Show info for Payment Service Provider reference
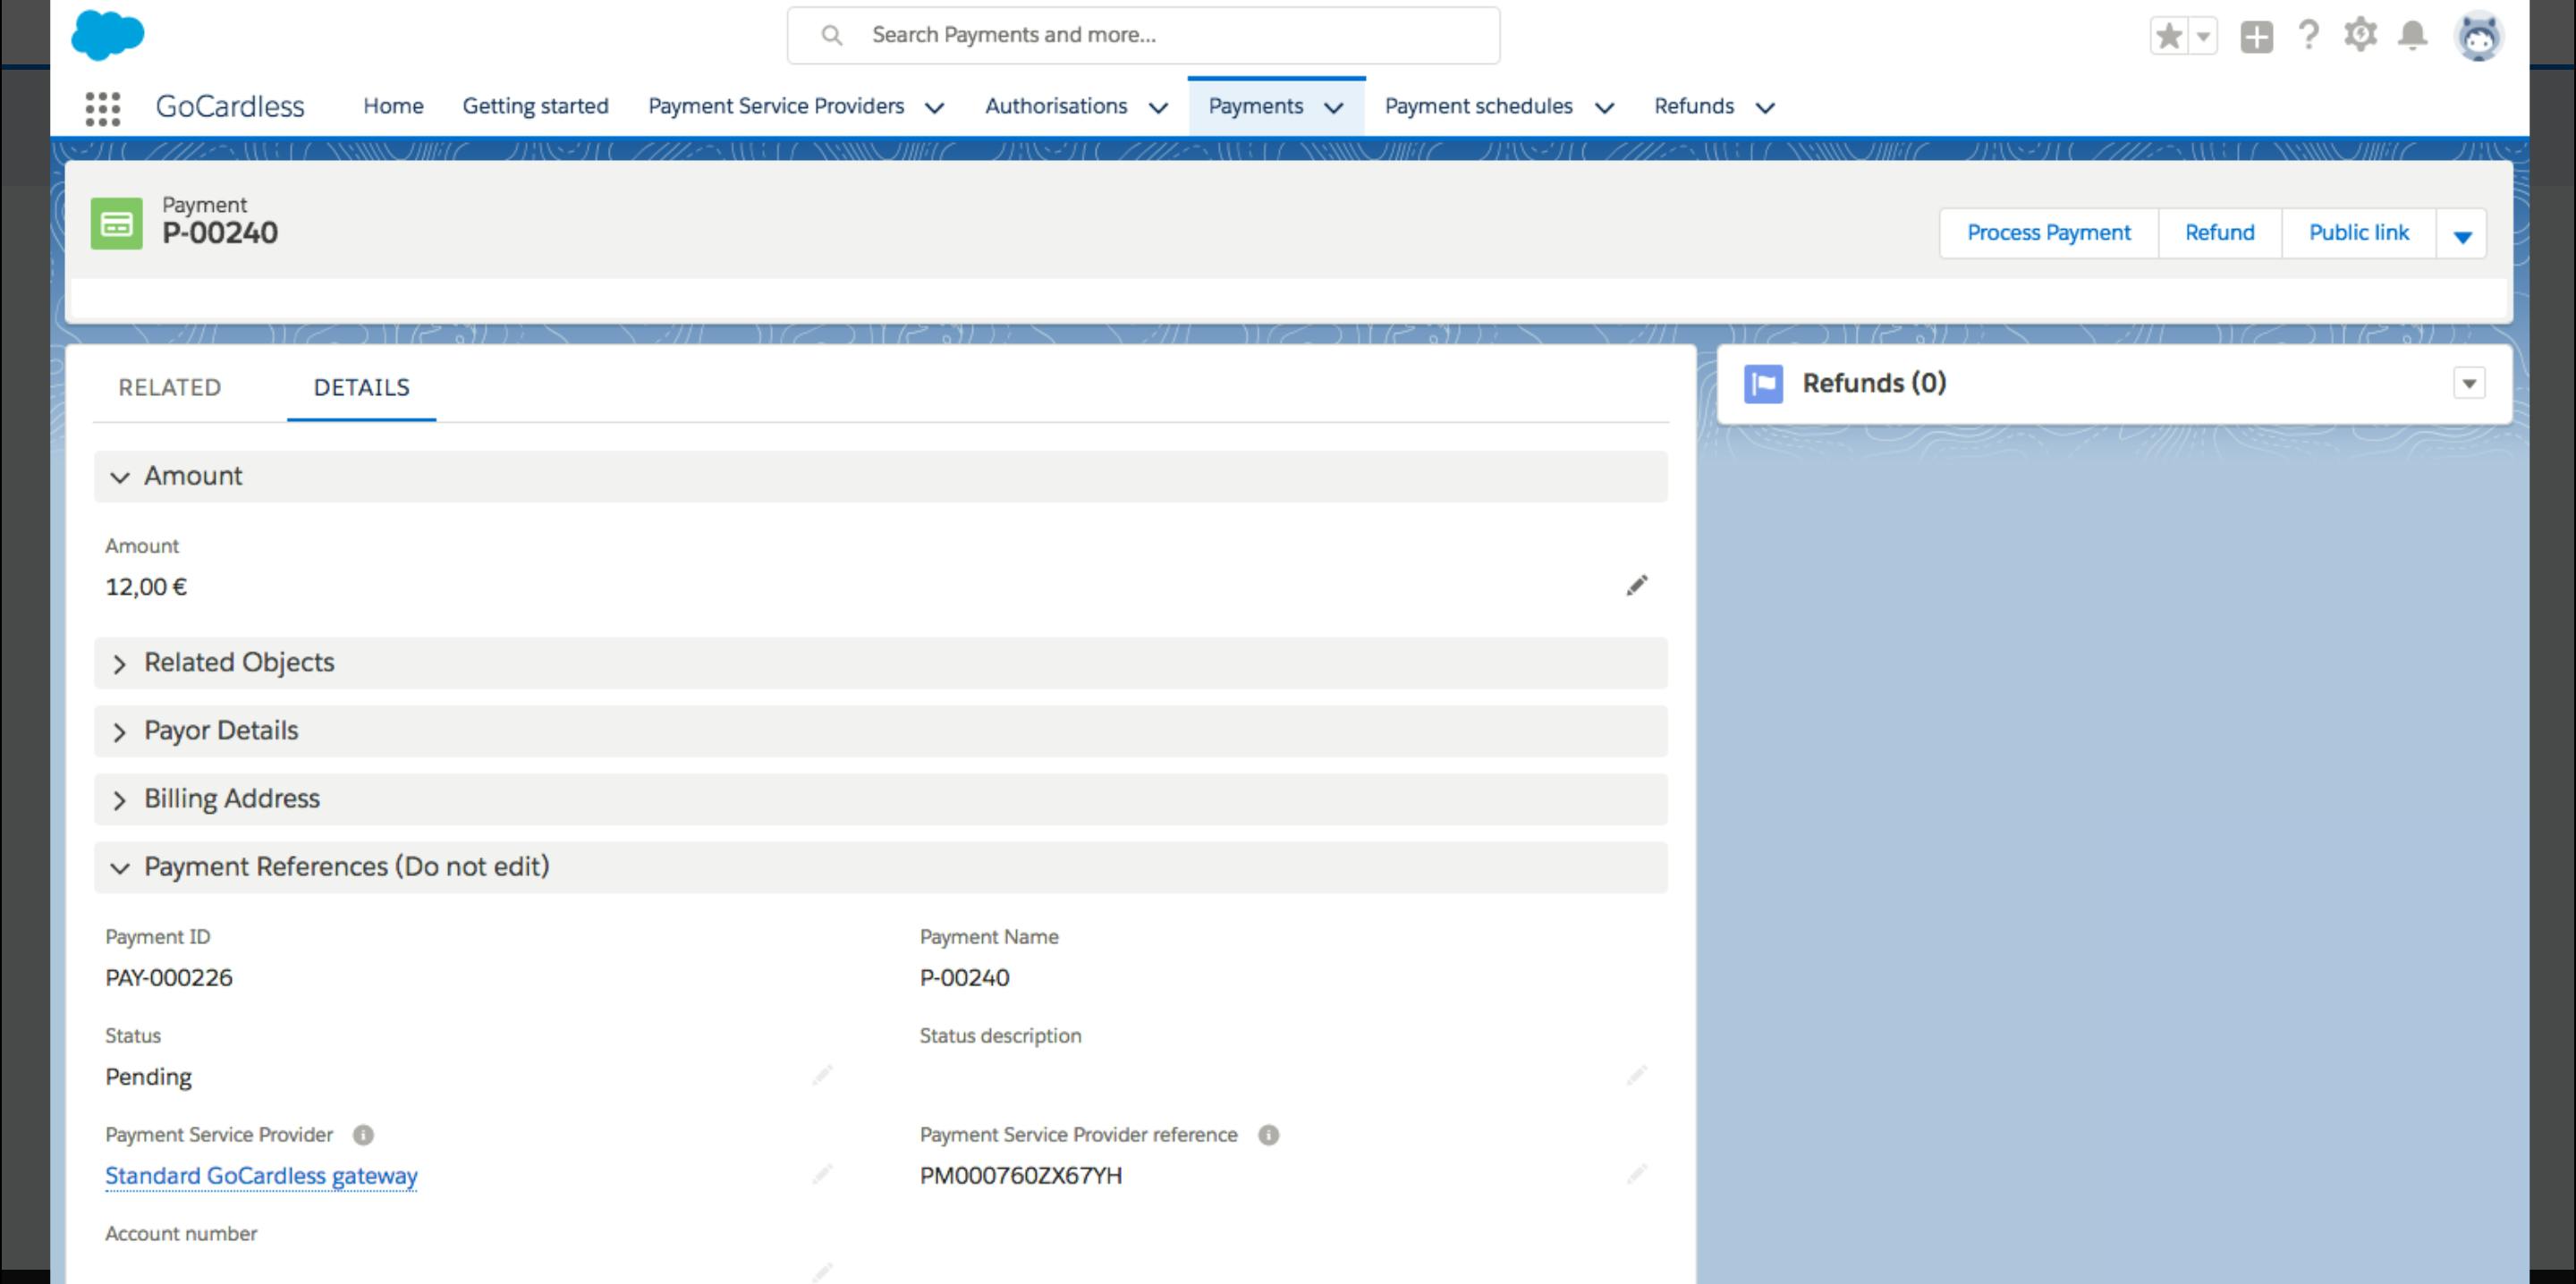 point(1268,1135)
